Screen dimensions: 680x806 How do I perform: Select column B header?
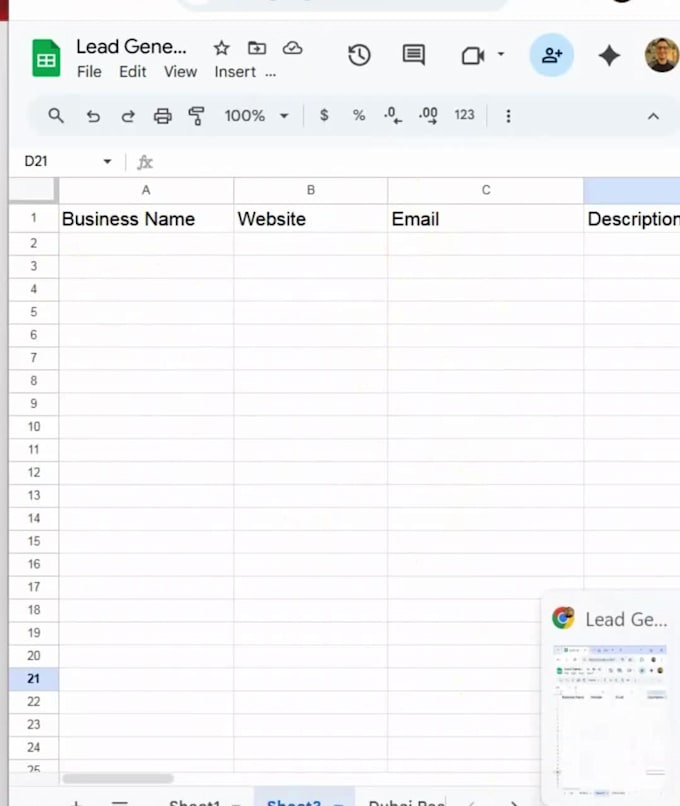[310, 190]
